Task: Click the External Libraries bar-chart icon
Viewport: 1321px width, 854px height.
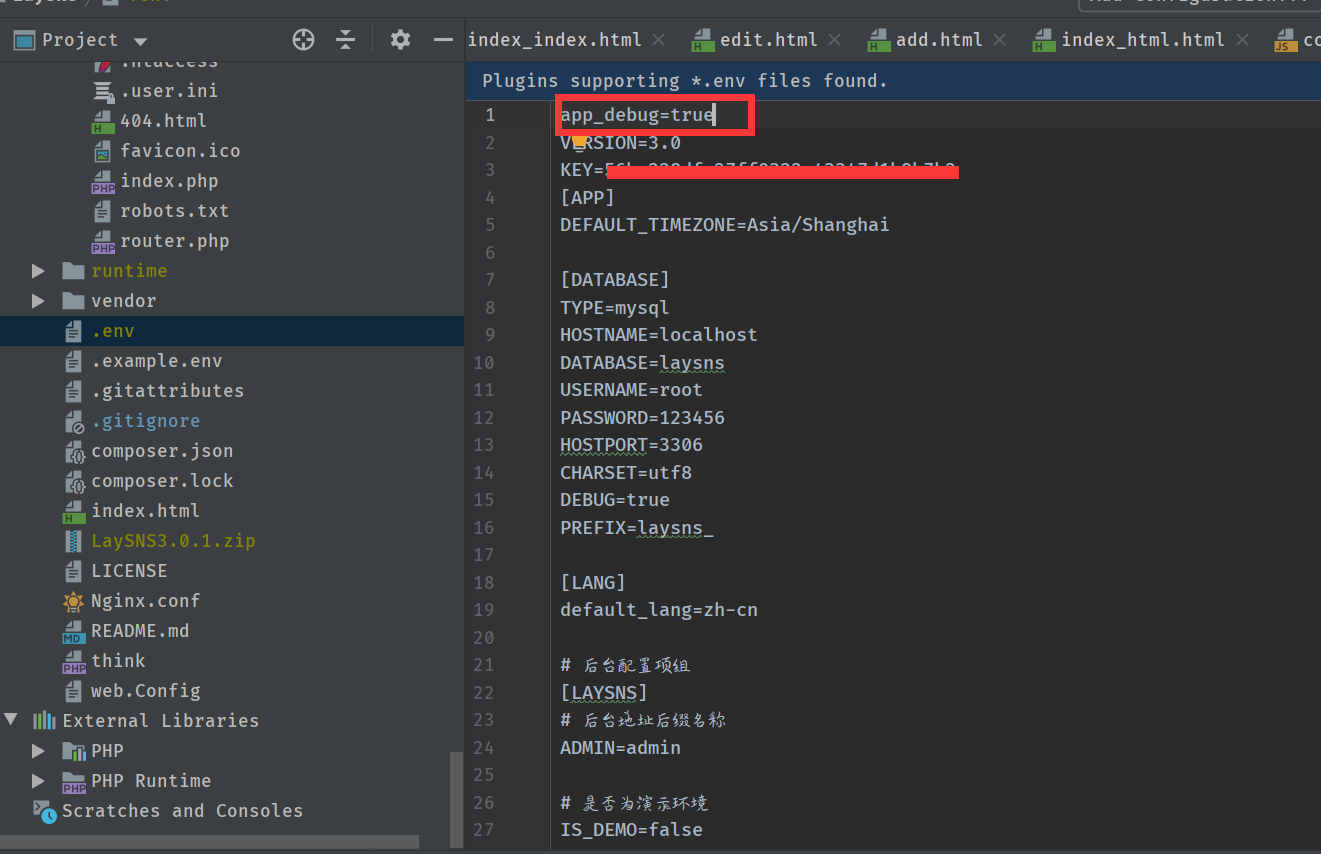Action: point(44,721)
